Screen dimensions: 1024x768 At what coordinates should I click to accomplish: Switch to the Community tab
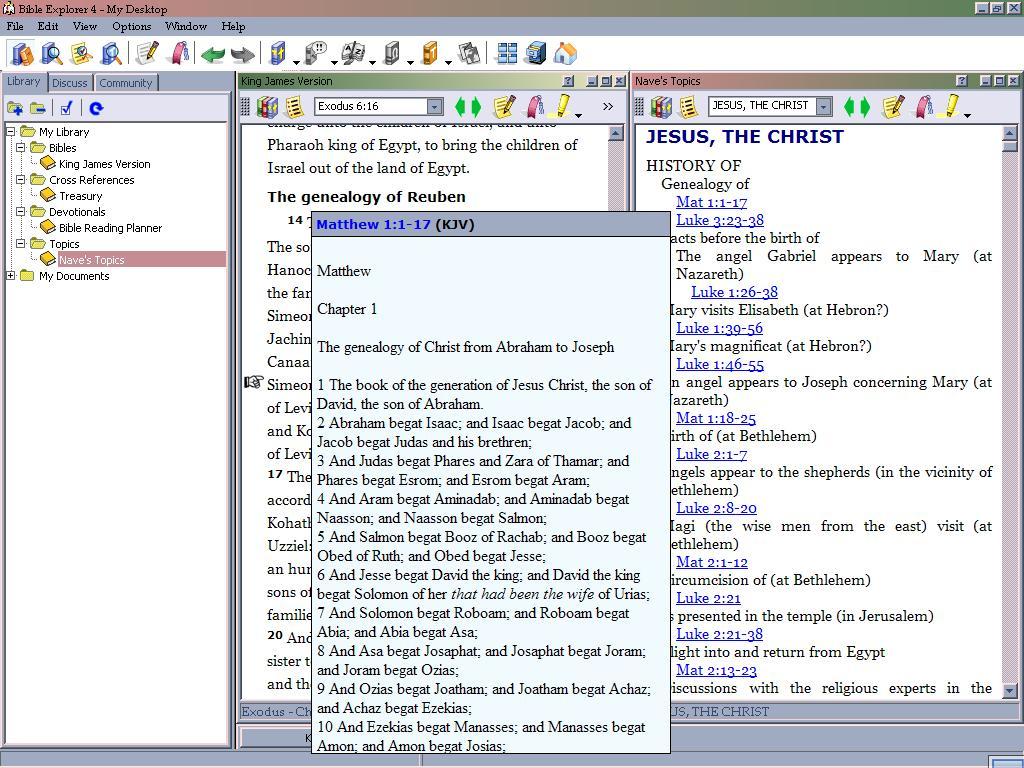click(x=126, y=83)
